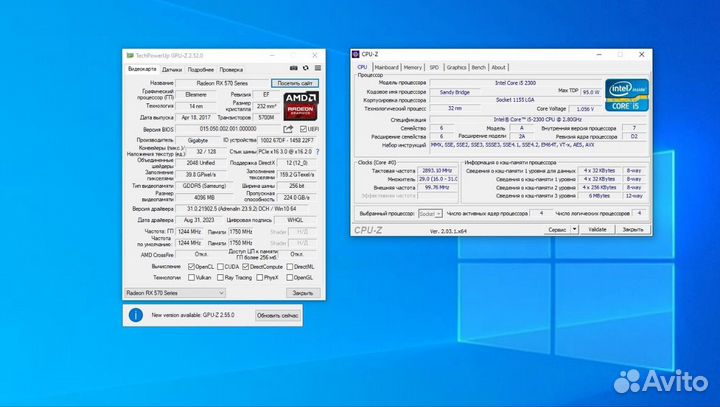Screen dimensions: 720x407
Task: Switch to the Подробнее tab in GPU-Z
Action: click(x=201, y=70)
